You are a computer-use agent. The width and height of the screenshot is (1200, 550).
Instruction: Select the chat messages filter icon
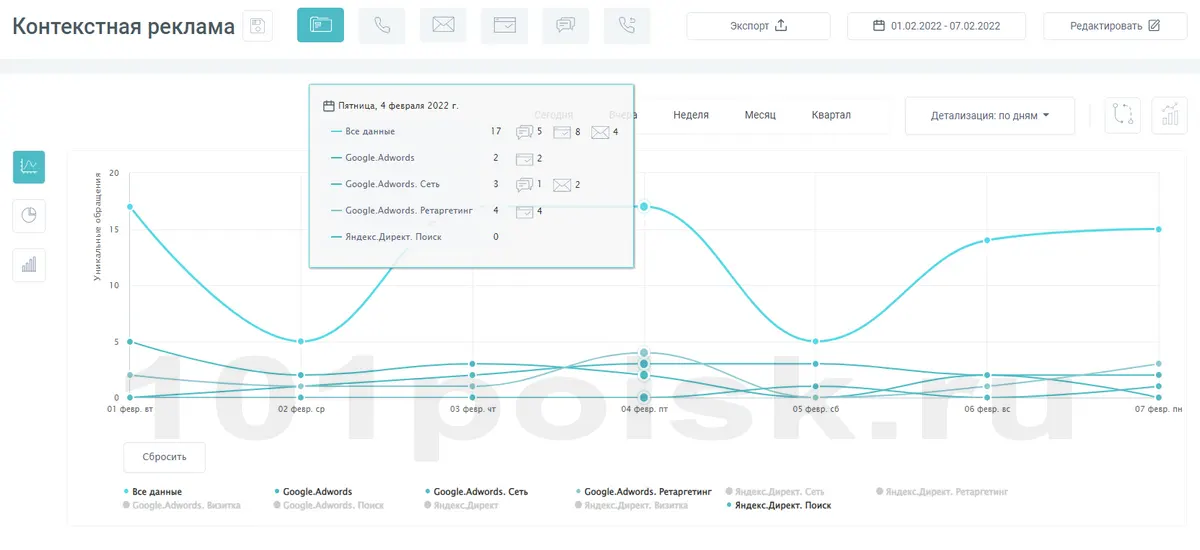pyautogui.click(x=565, y=26)
